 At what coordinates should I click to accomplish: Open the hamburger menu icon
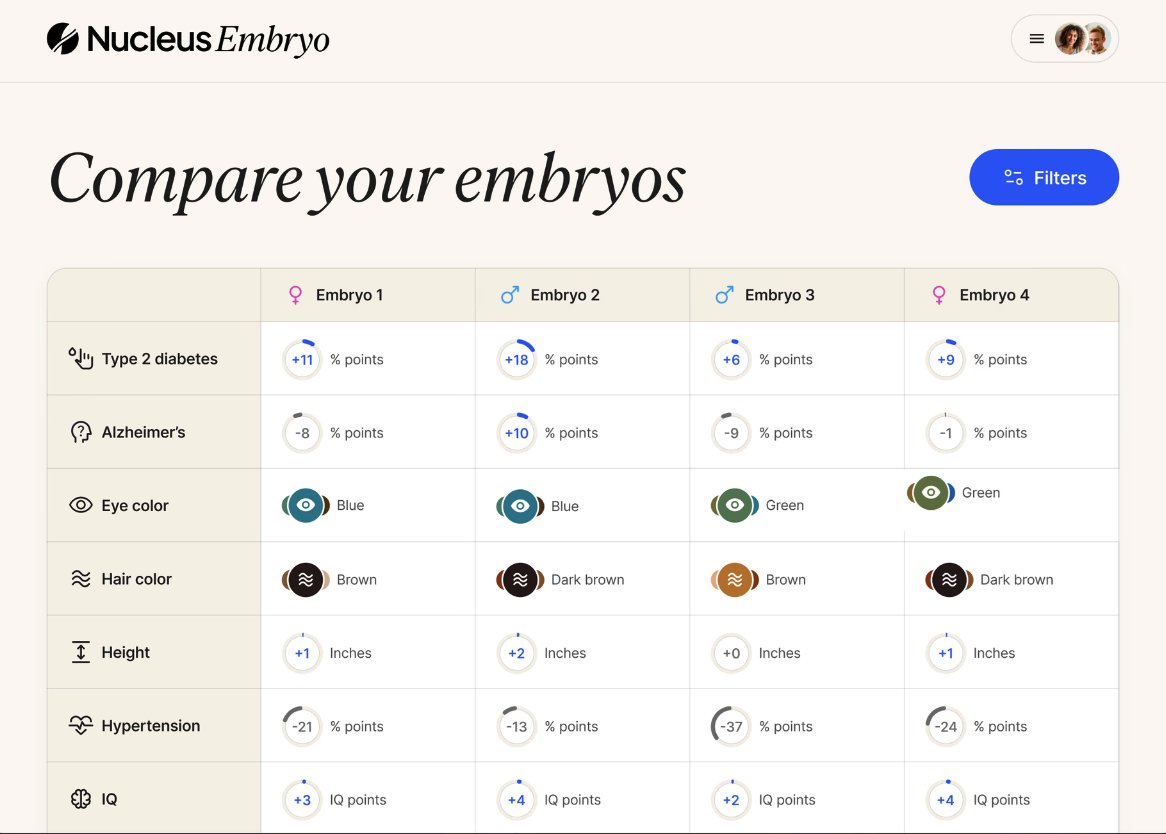(x=1037, y=39)
